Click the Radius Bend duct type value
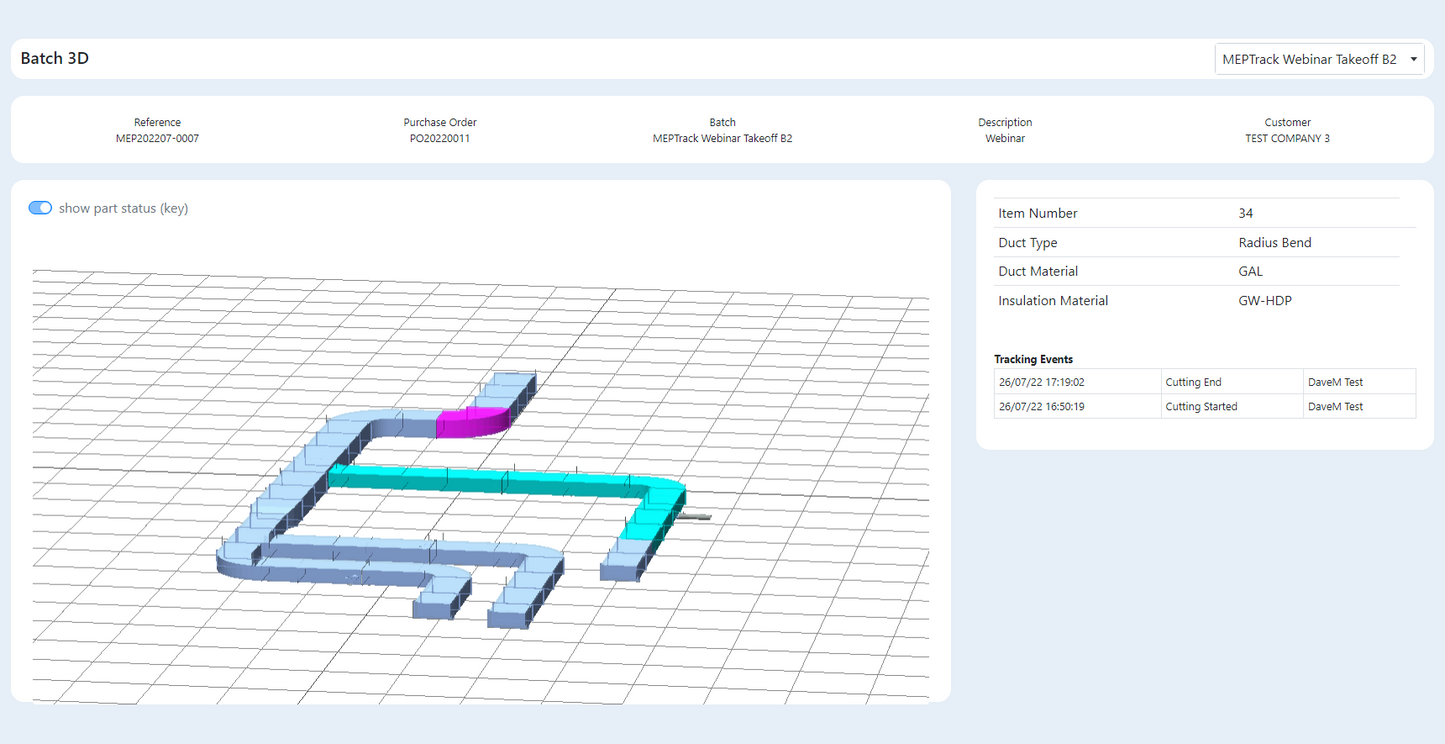The width and height of the screenshot is (1445, 744). tap(1274, 242)
